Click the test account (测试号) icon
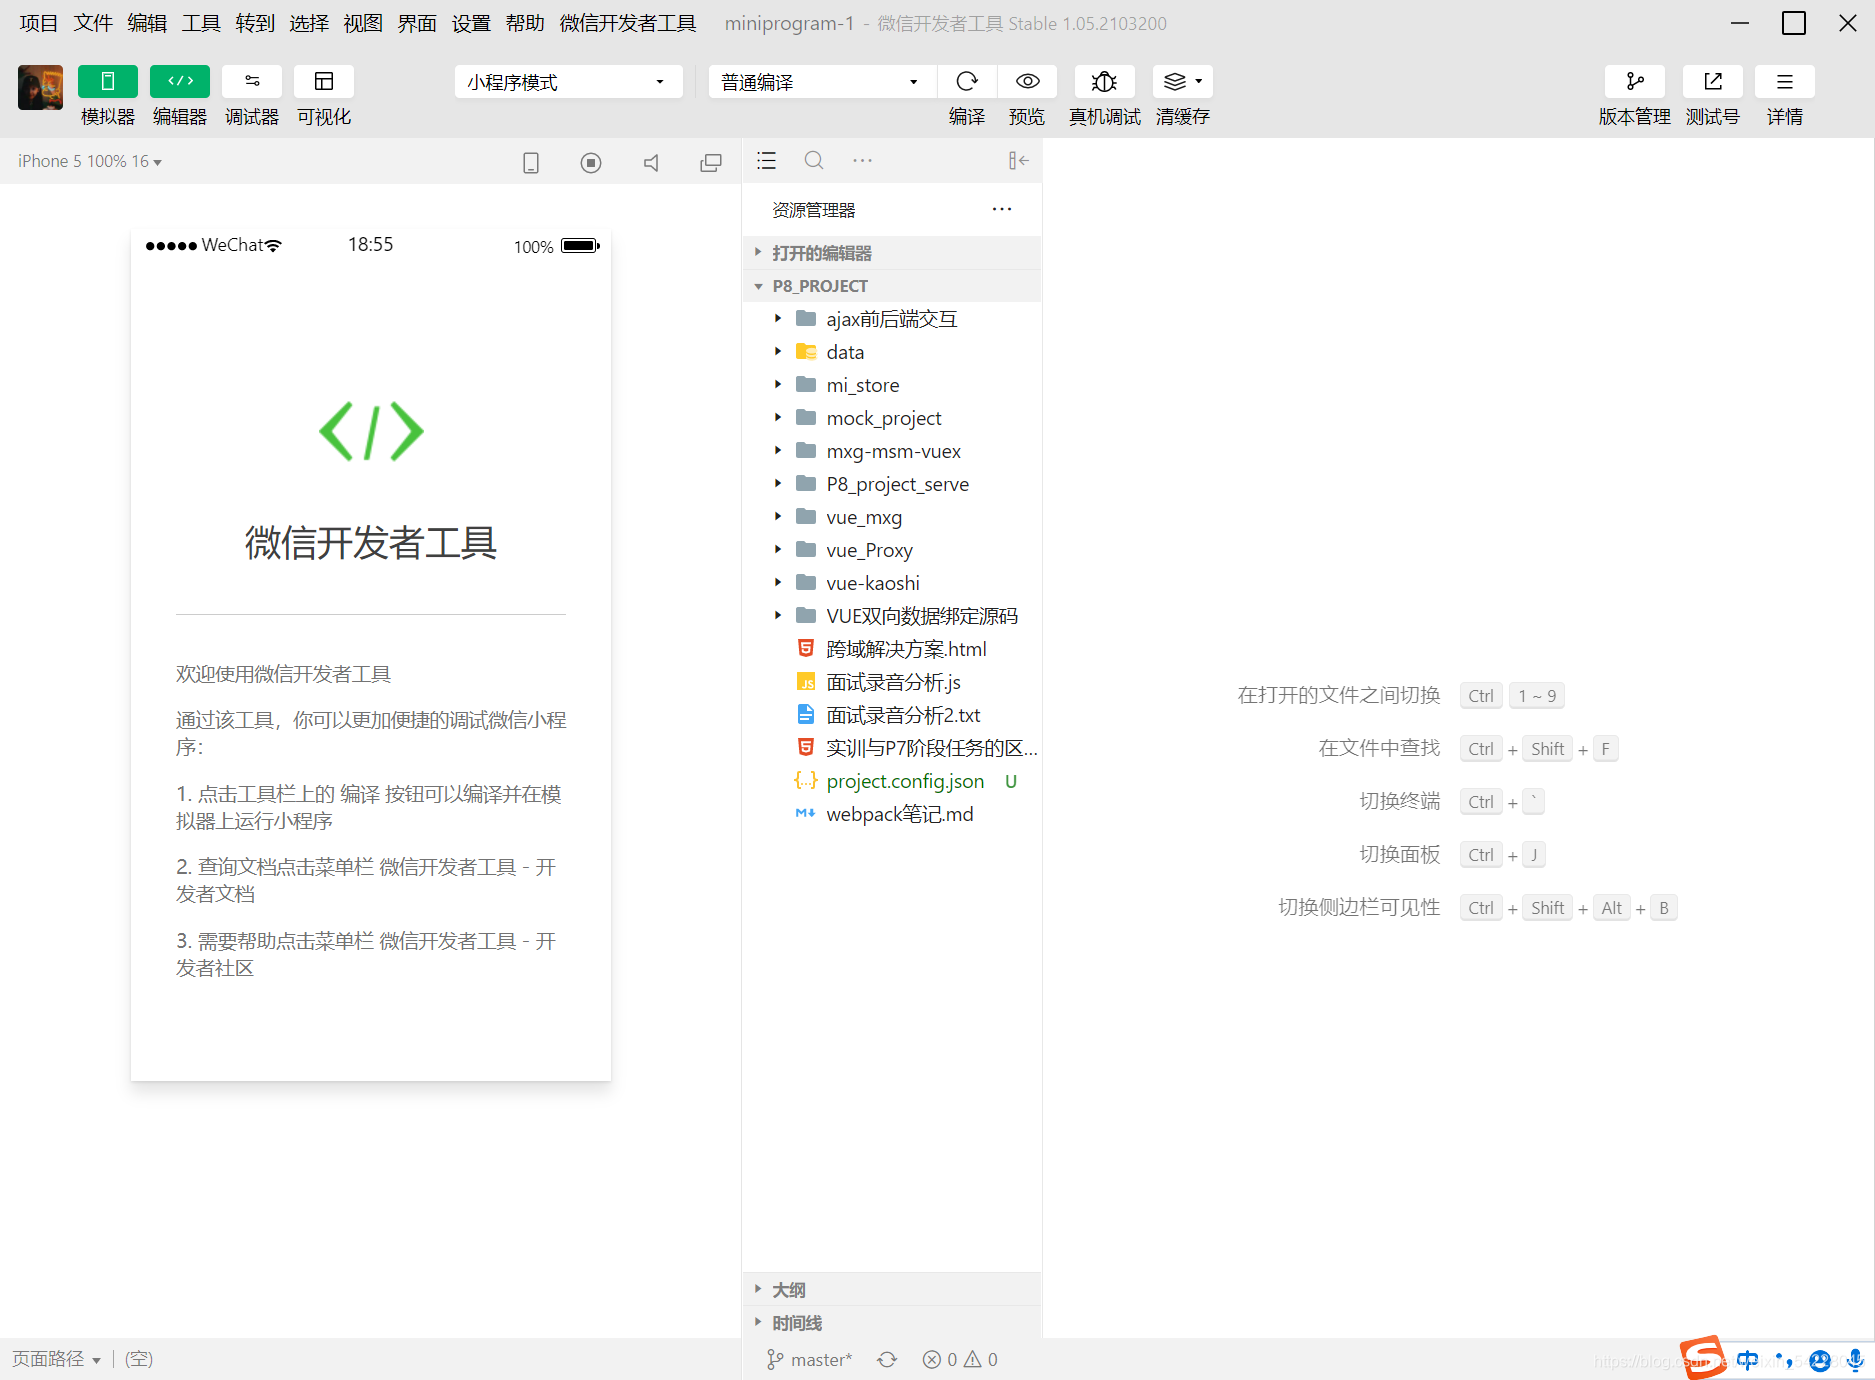1875x1380 pixels. coord(1713,81)
